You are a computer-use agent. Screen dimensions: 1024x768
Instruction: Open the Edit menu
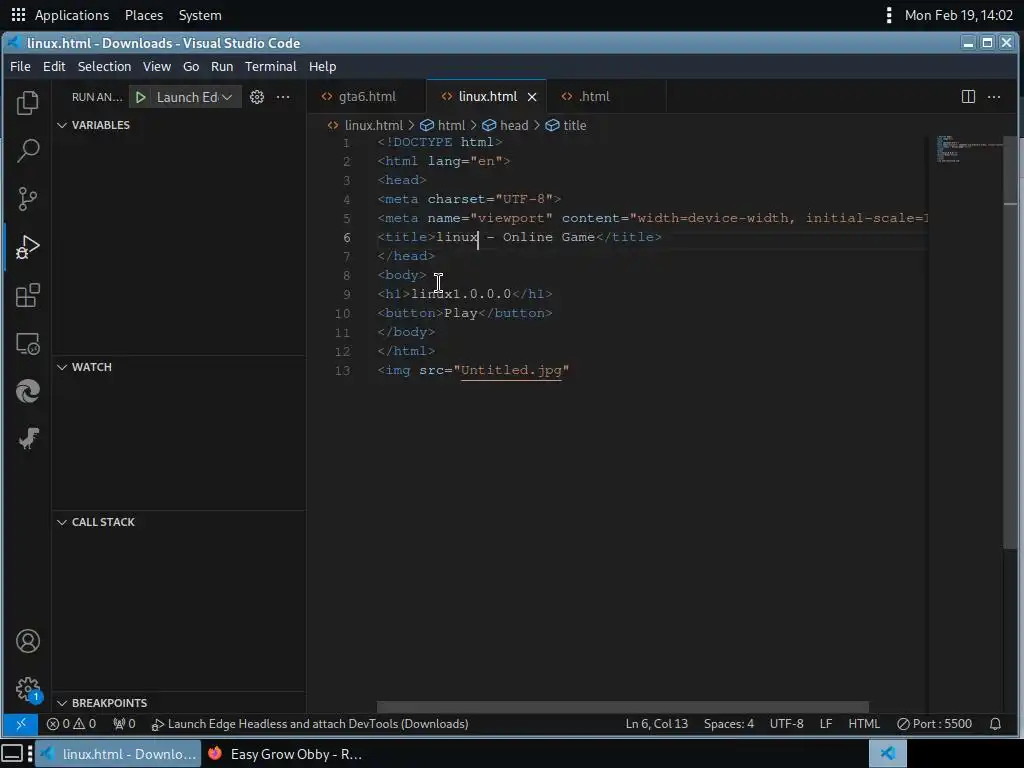54,67
